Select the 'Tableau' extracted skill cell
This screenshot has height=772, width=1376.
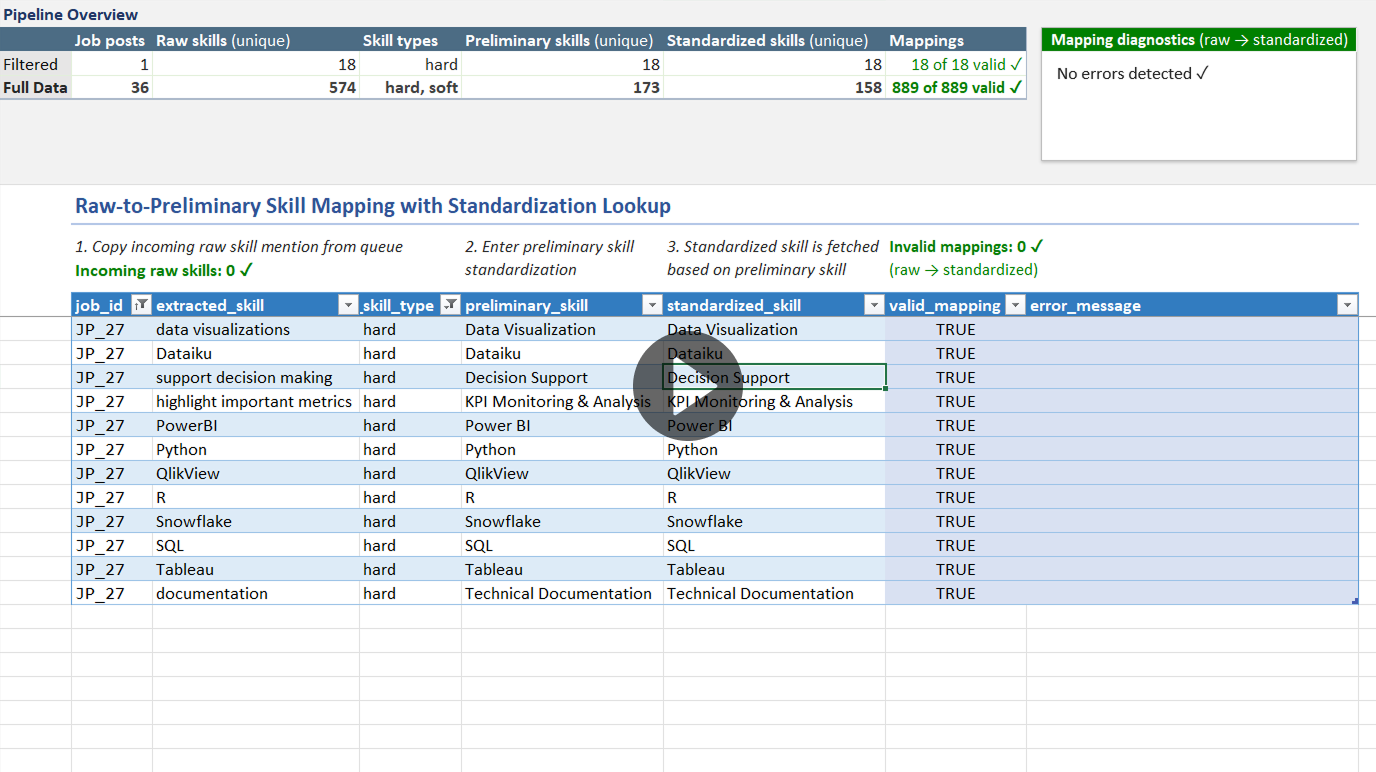point(256,569)
